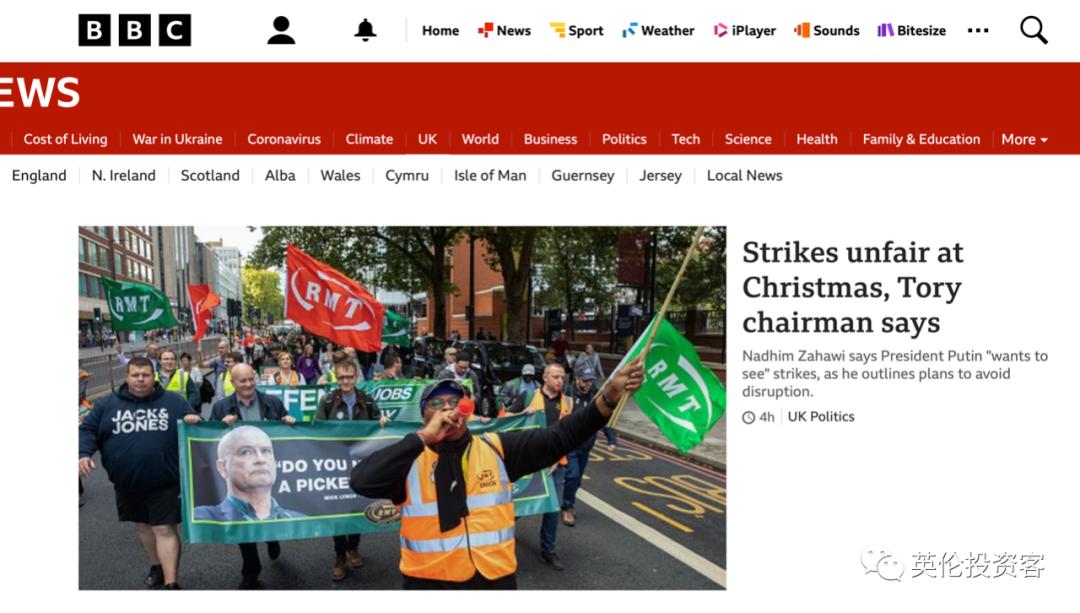1080x613 pixels.
Task: Open BBC Weather
Action: pos(658,30)
